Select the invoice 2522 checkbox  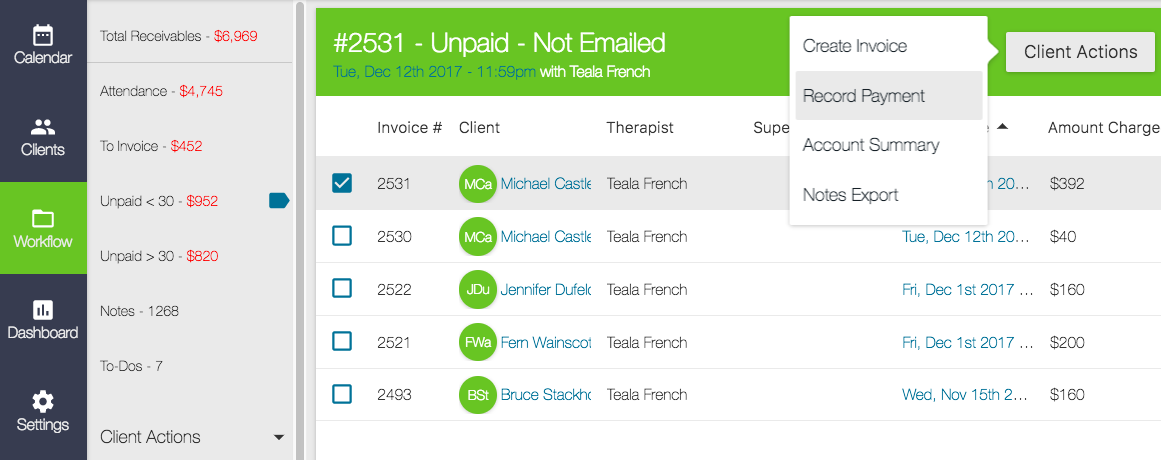[342, 289]
